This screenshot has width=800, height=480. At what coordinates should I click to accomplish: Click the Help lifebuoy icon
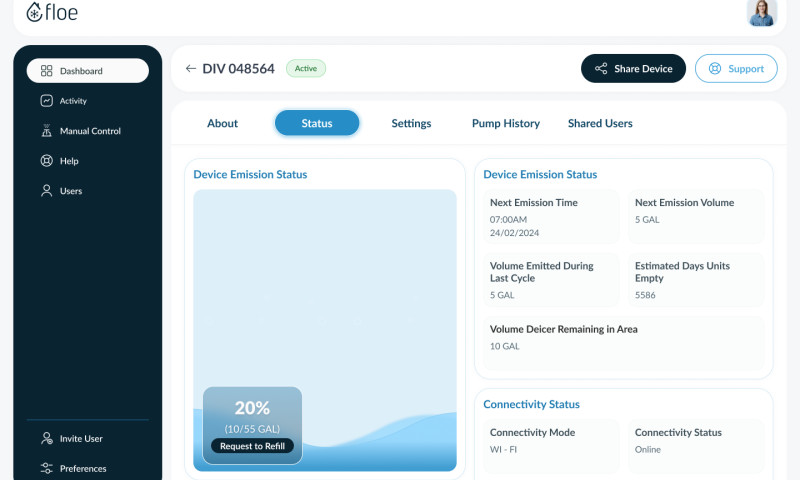[x=46, y=161]
